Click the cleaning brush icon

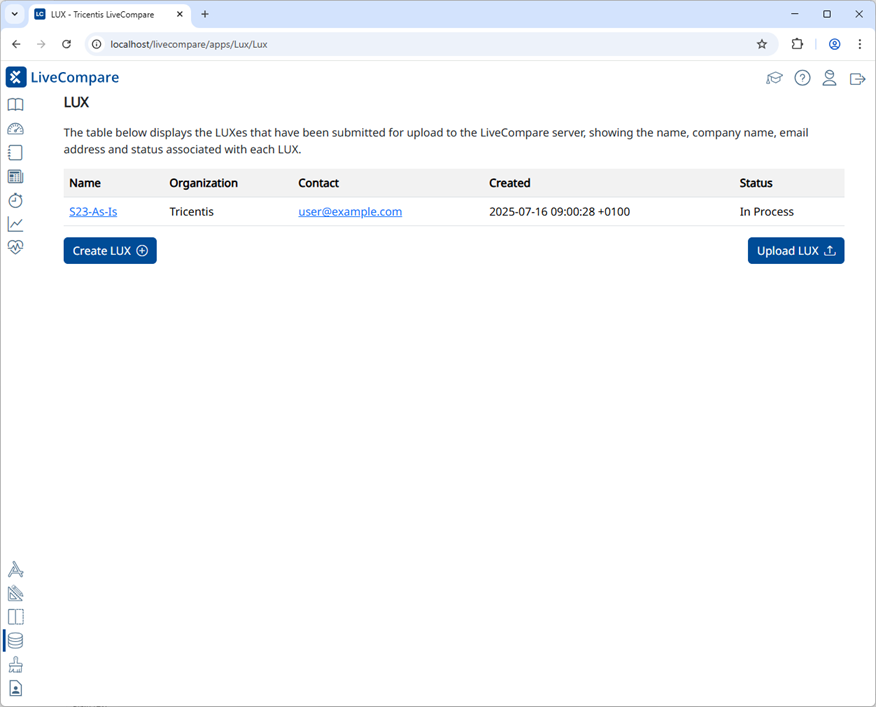pos(15,665)
